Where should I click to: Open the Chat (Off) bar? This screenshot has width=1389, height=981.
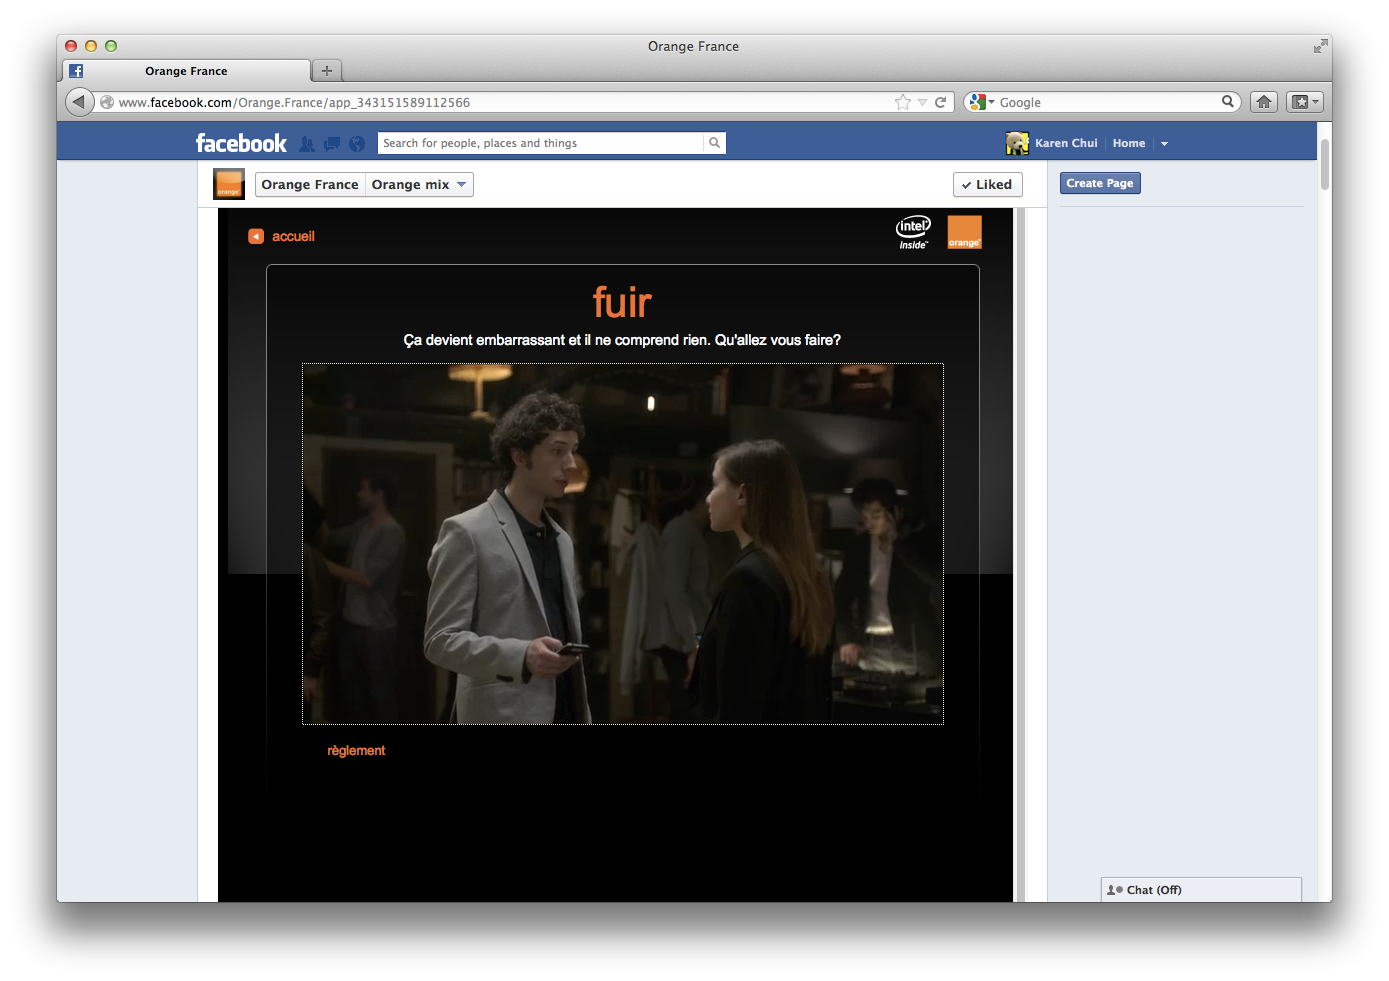(x=1202, y=890)
